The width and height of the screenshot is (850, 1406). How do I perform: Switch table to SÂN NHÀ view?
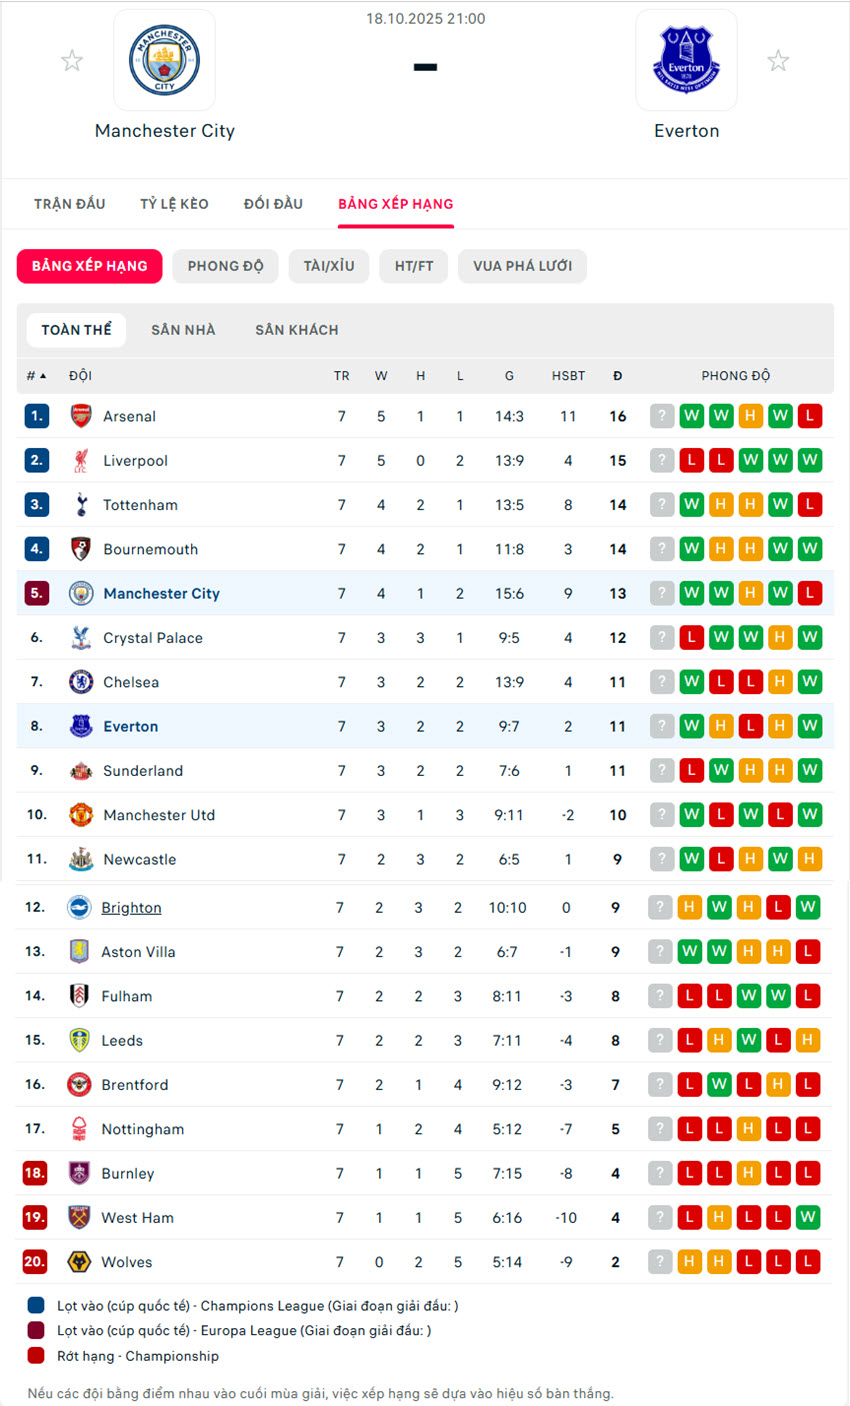183,330
